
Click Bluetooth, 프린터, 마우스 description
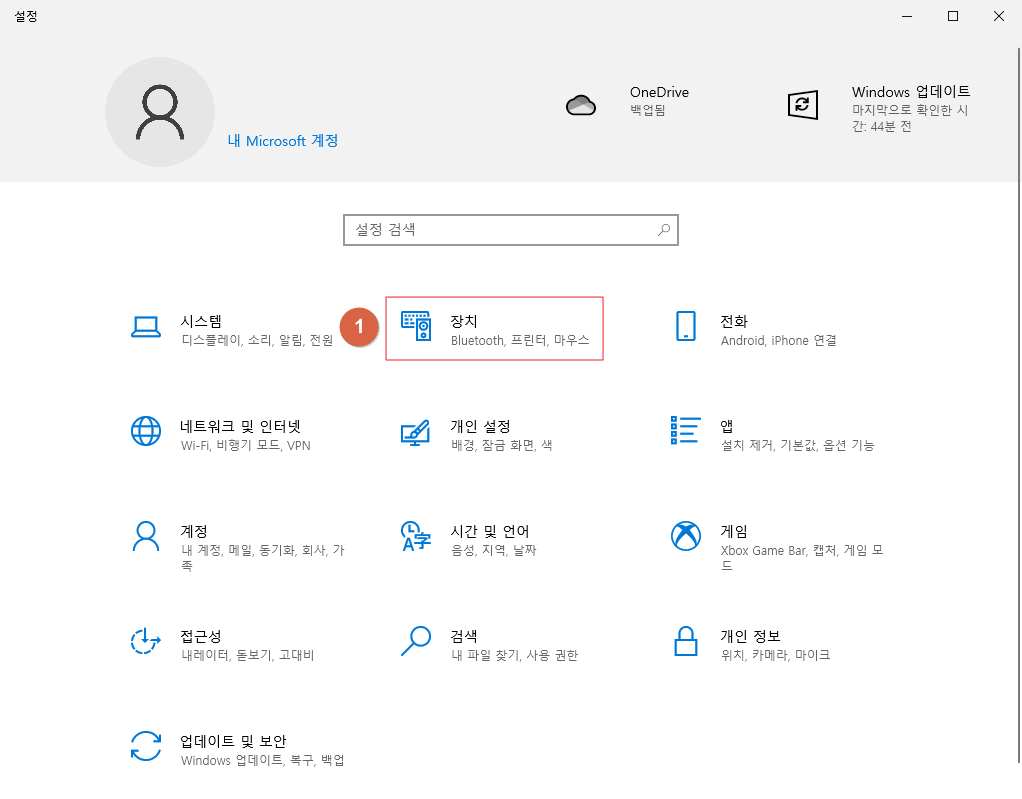[520, 340]
